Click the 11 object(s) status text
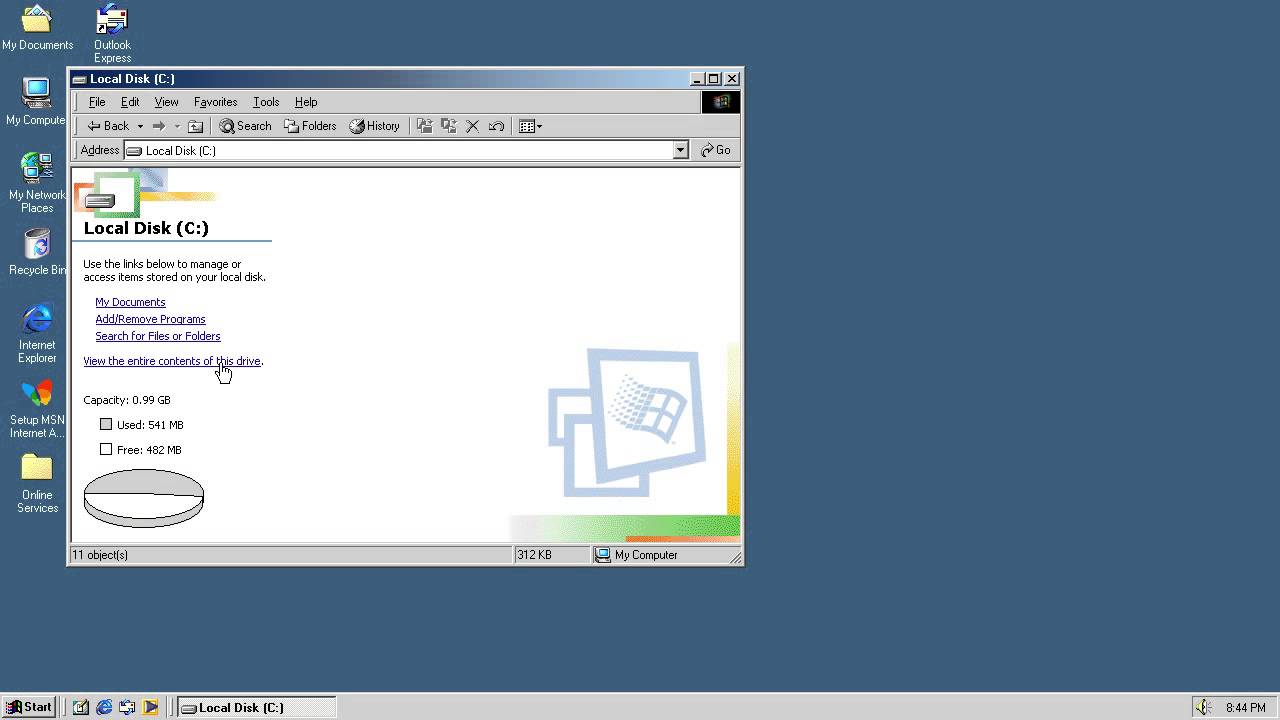Viewport: 1280px width, 720px height. click(100, 555)
